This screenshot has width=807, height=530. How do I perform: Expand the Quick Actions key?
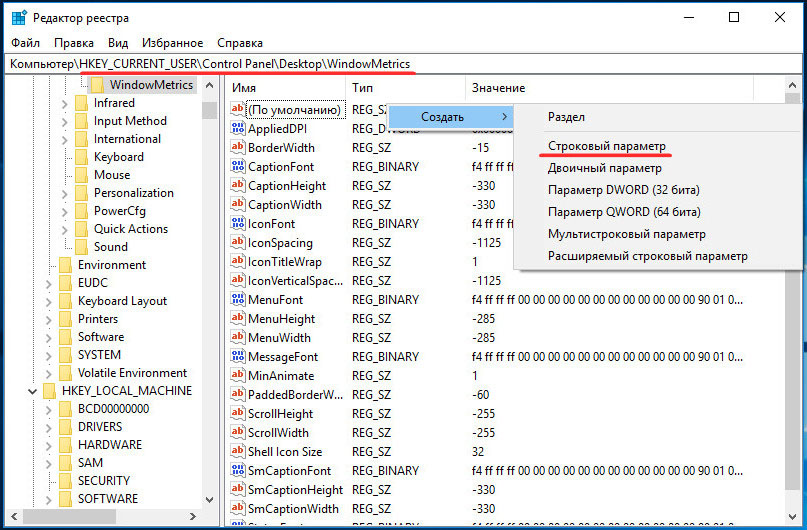click(x=64, y=230)
